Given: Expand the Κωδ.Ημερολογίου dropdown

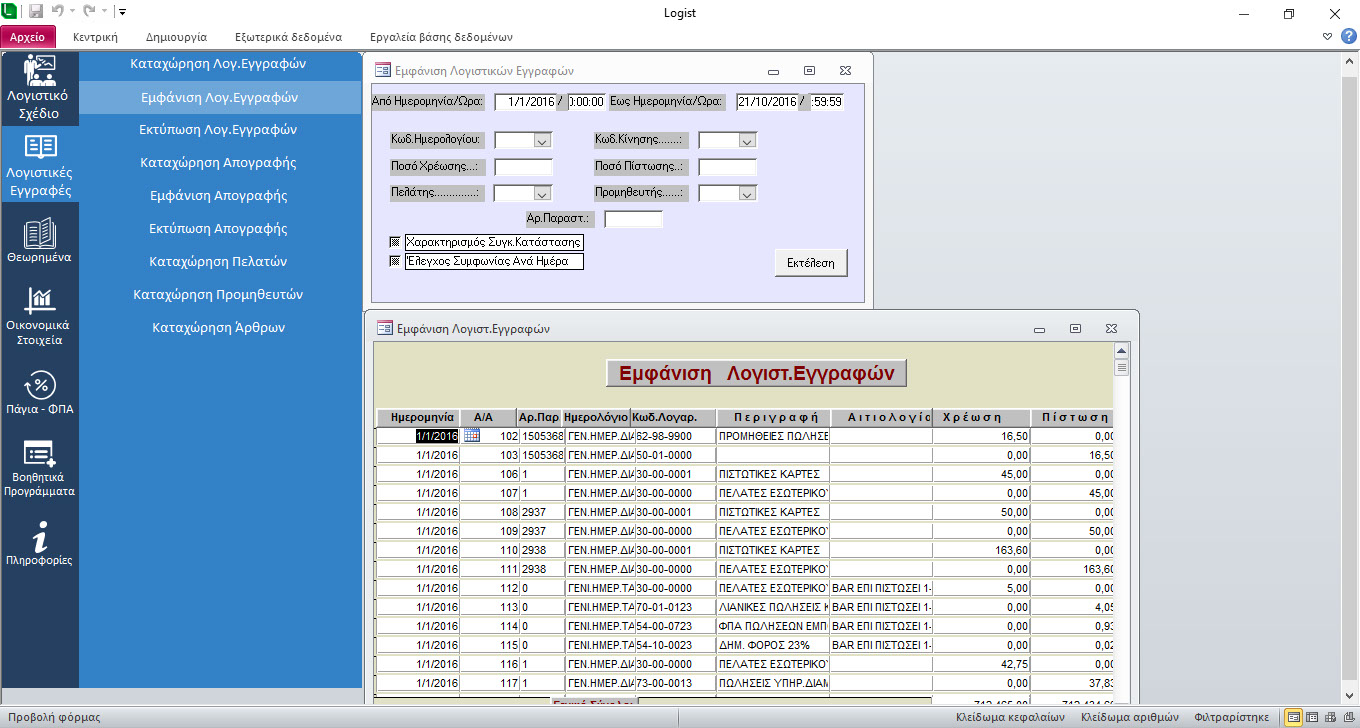Looking at the screenshot, I should tap(542, 141).
